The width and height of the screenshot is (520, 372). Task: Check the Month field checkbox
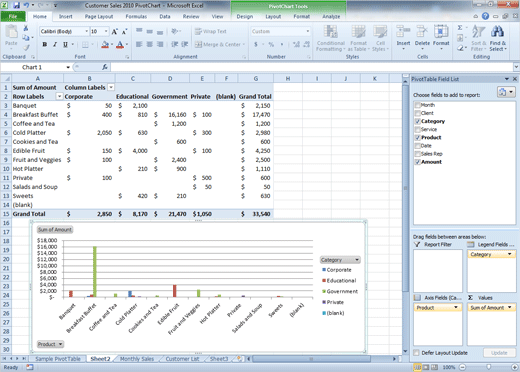(417, 105)
